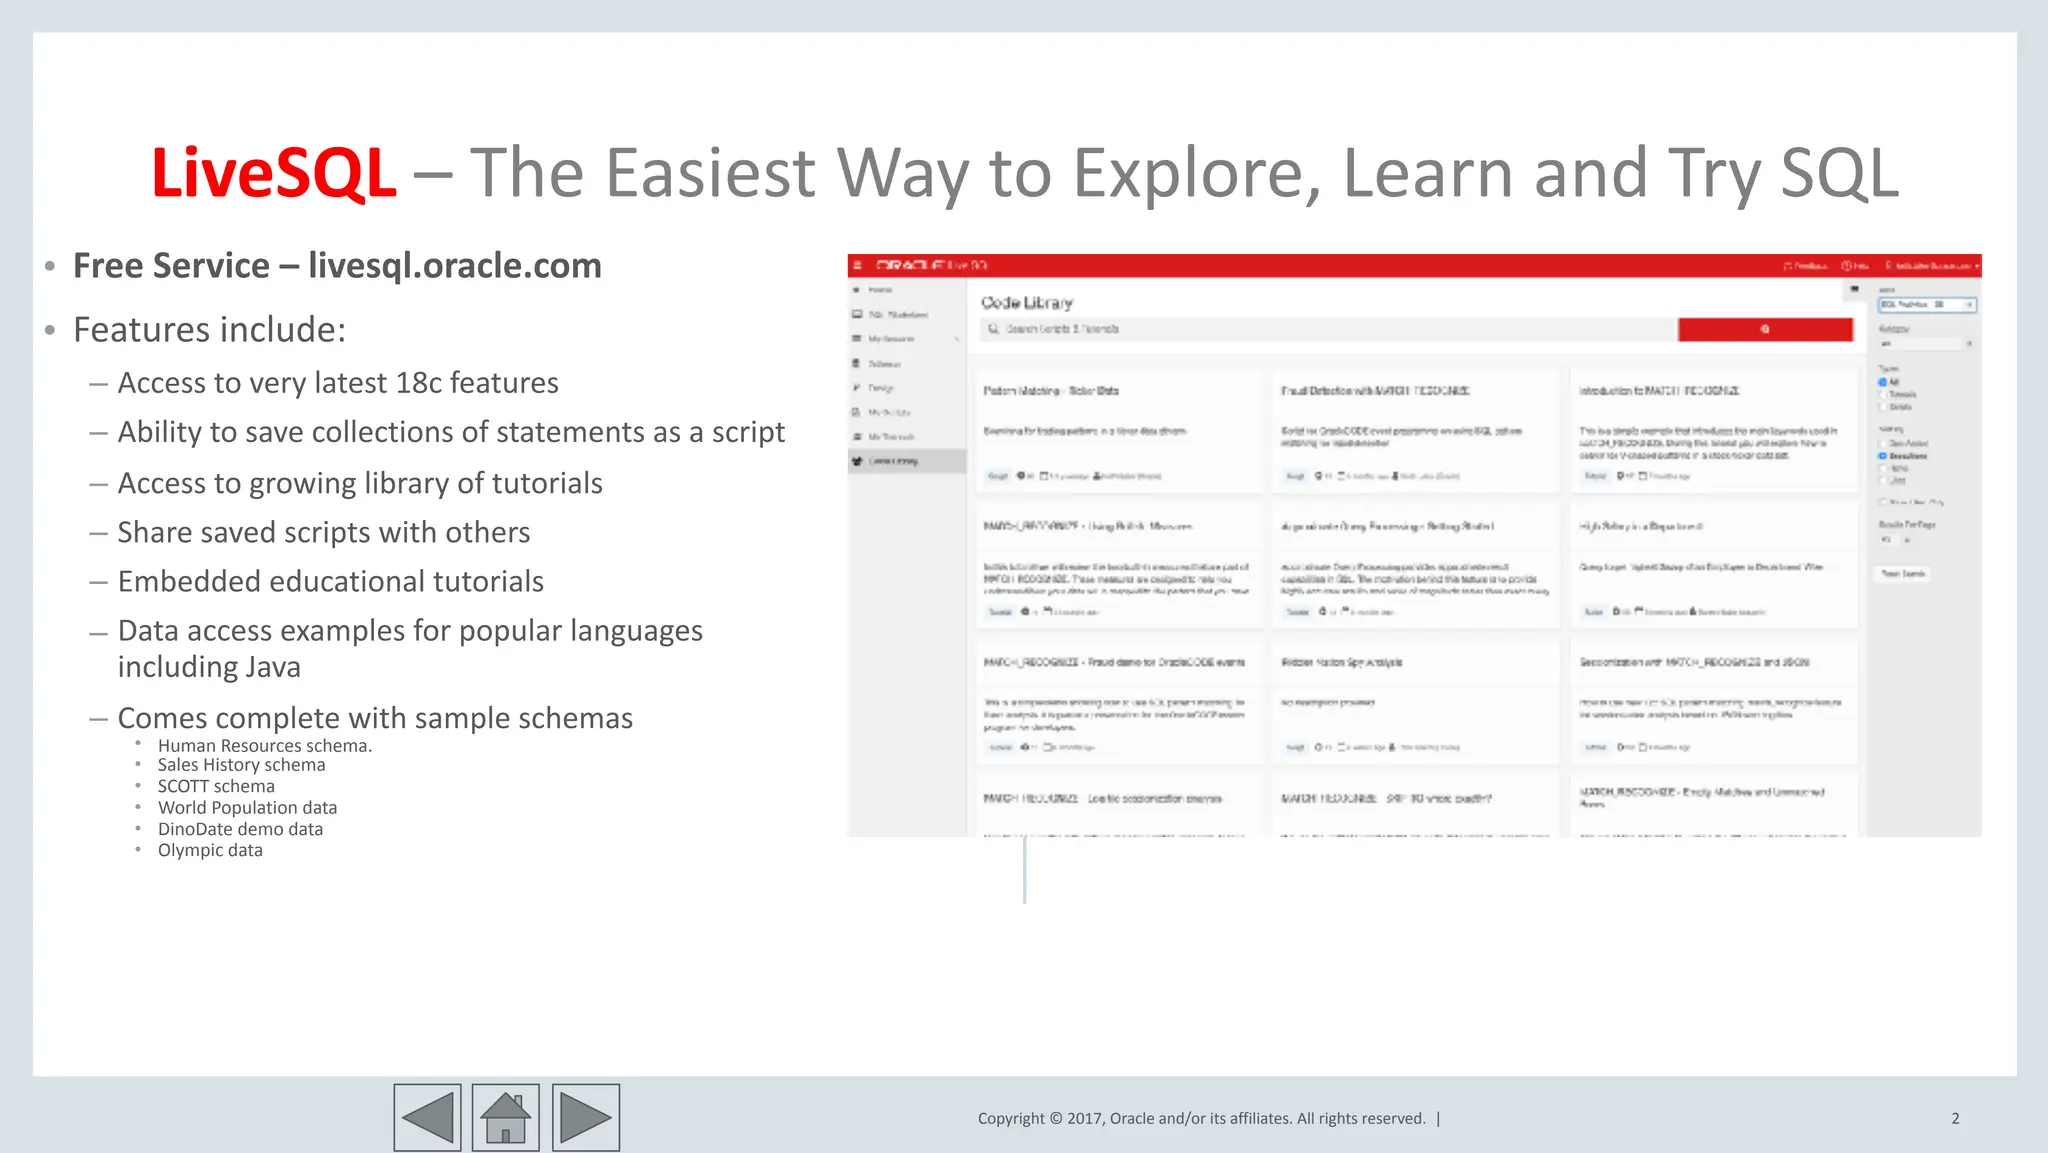Open SQL Worksheet from left sidebar

click(x=890, y=314)
